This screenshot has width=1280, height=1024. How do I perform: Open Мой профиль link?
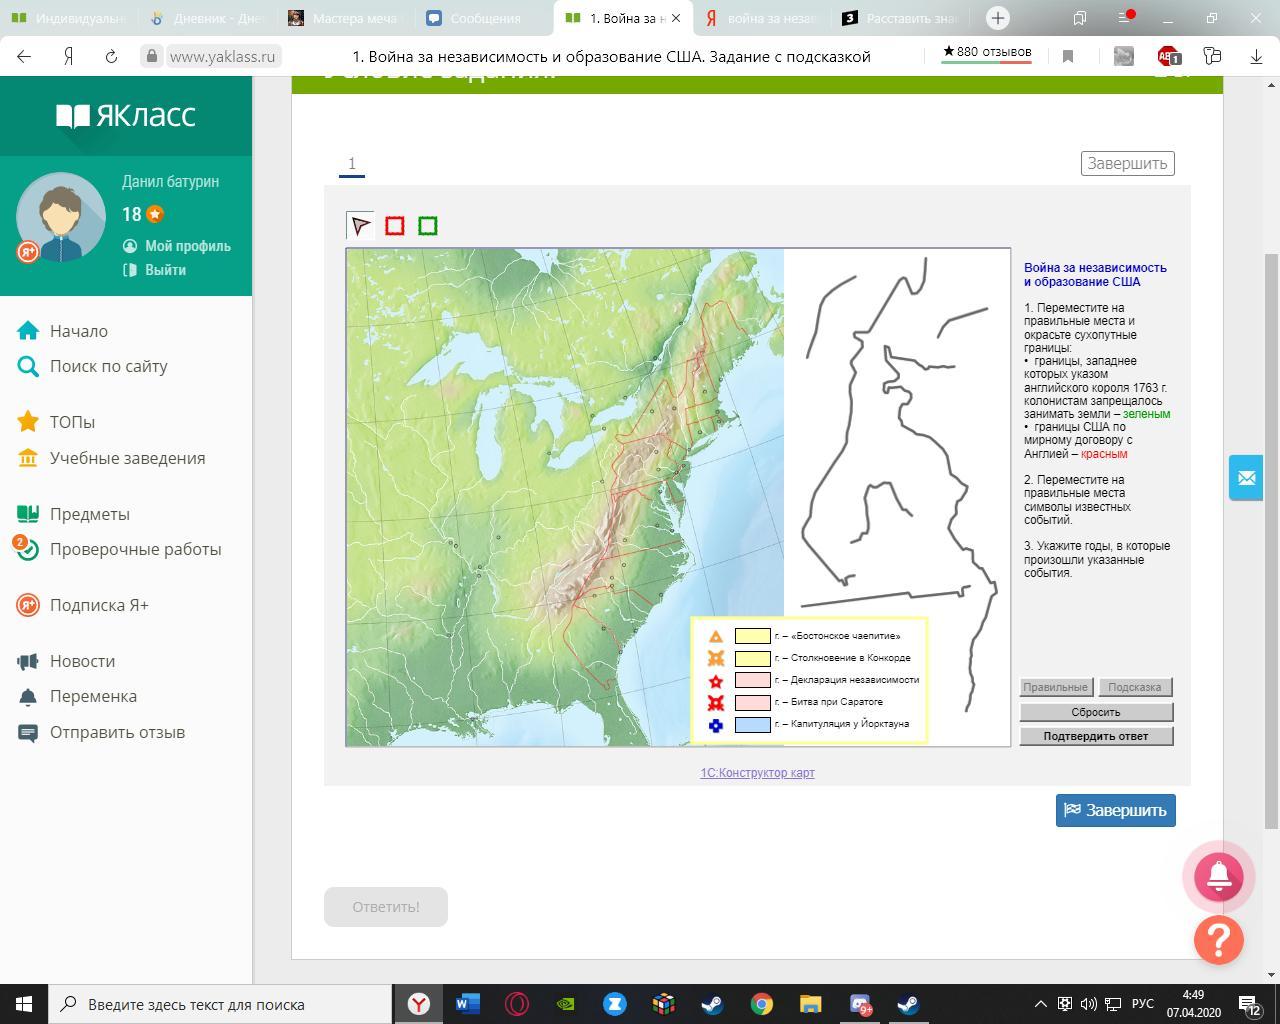click(177, 246)
